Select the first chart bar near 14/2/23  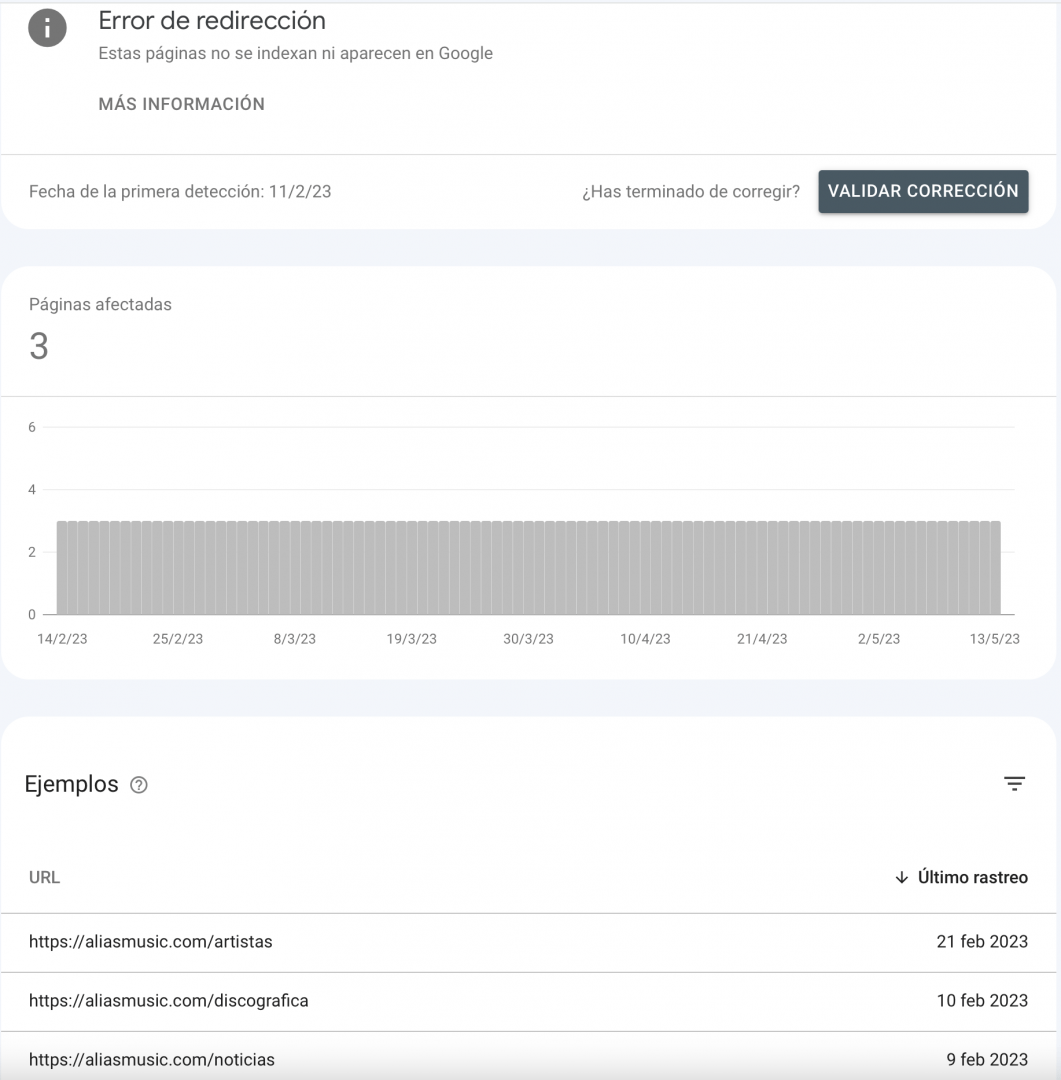(x=62, y=568)
